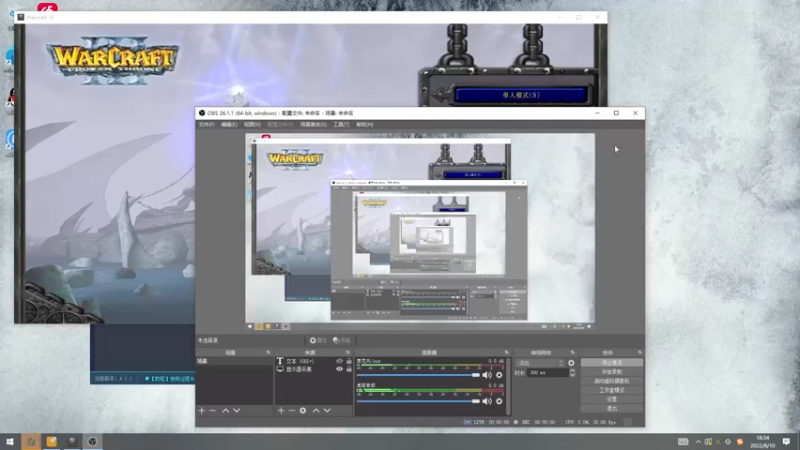Open the 麦克风/Aux audio settings gear

pyautogui.click(x=499, y=375)
